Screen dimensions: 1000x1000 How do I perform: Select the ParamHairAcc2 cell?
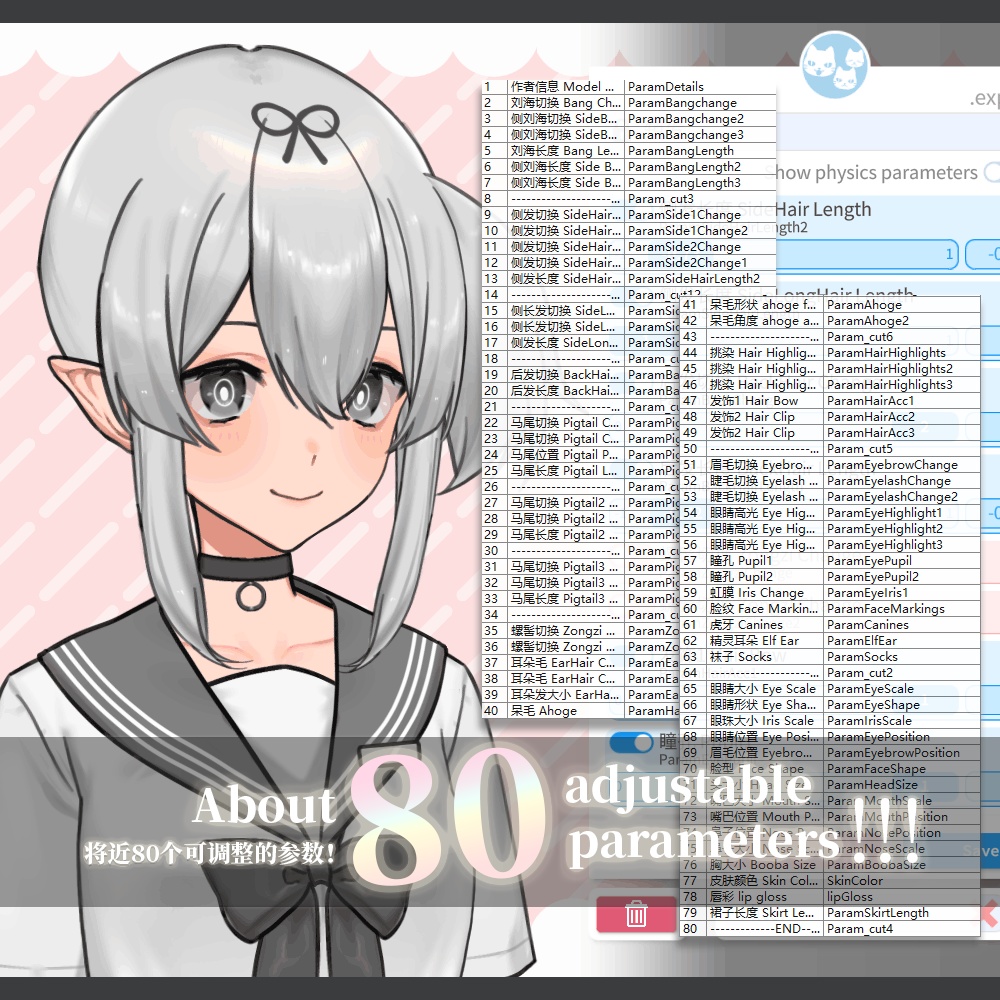pos(902,416)
